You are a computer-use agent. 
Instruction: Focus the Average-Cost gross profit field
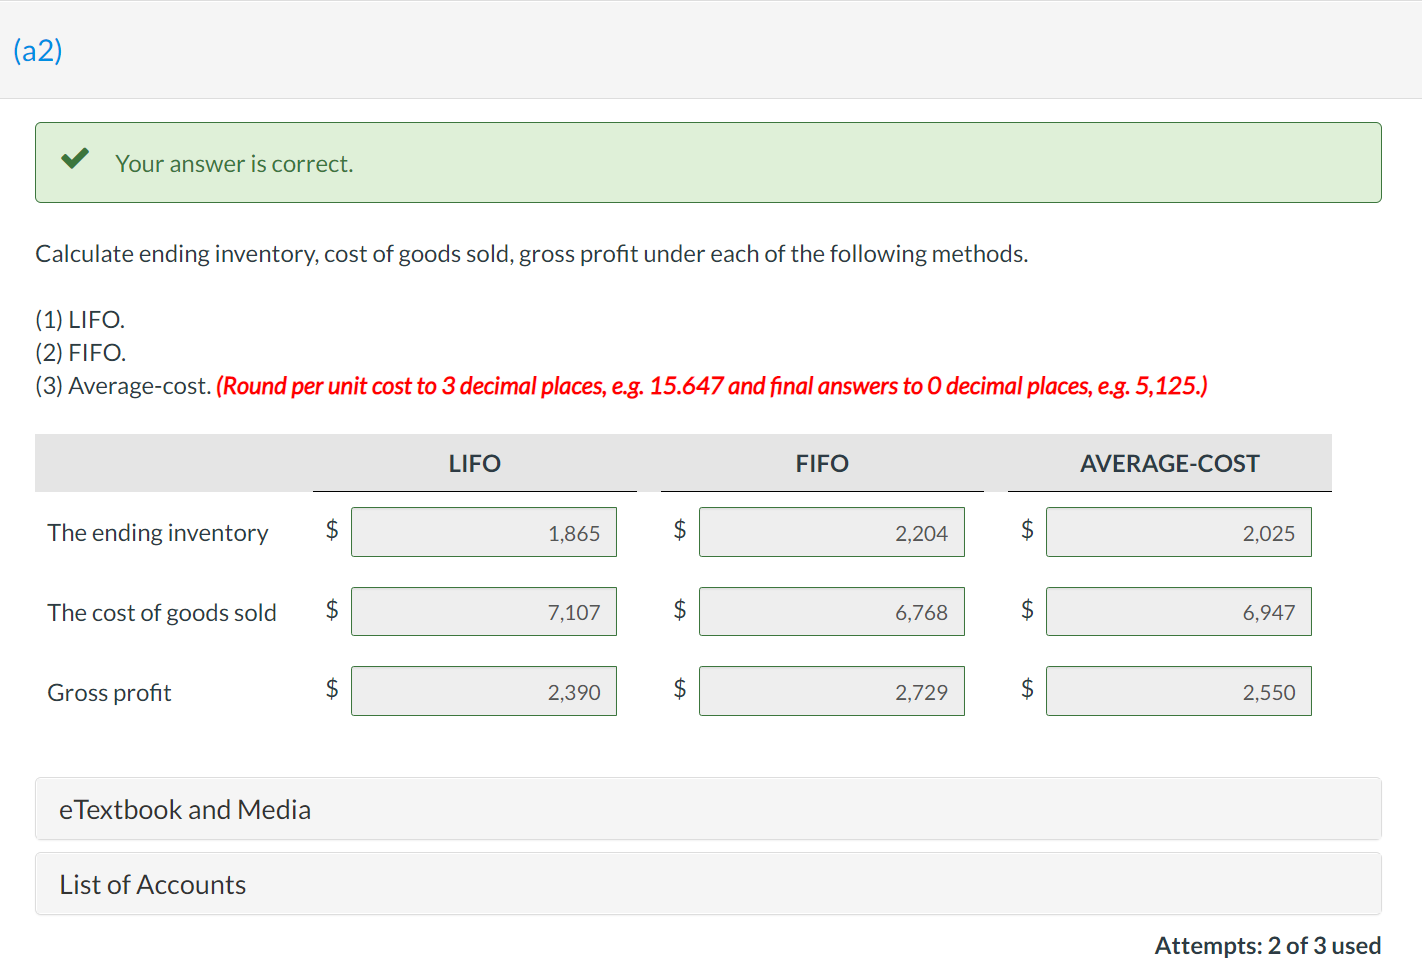[x=1179, y=691]
